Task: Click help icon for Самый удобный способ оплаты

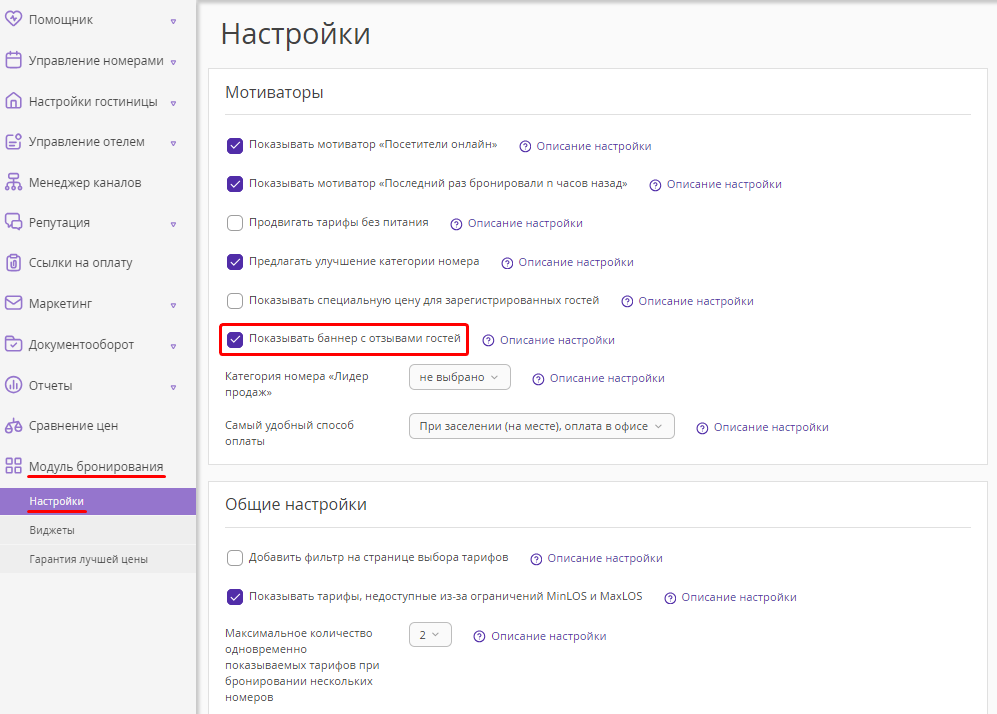Action: [702, 428]
